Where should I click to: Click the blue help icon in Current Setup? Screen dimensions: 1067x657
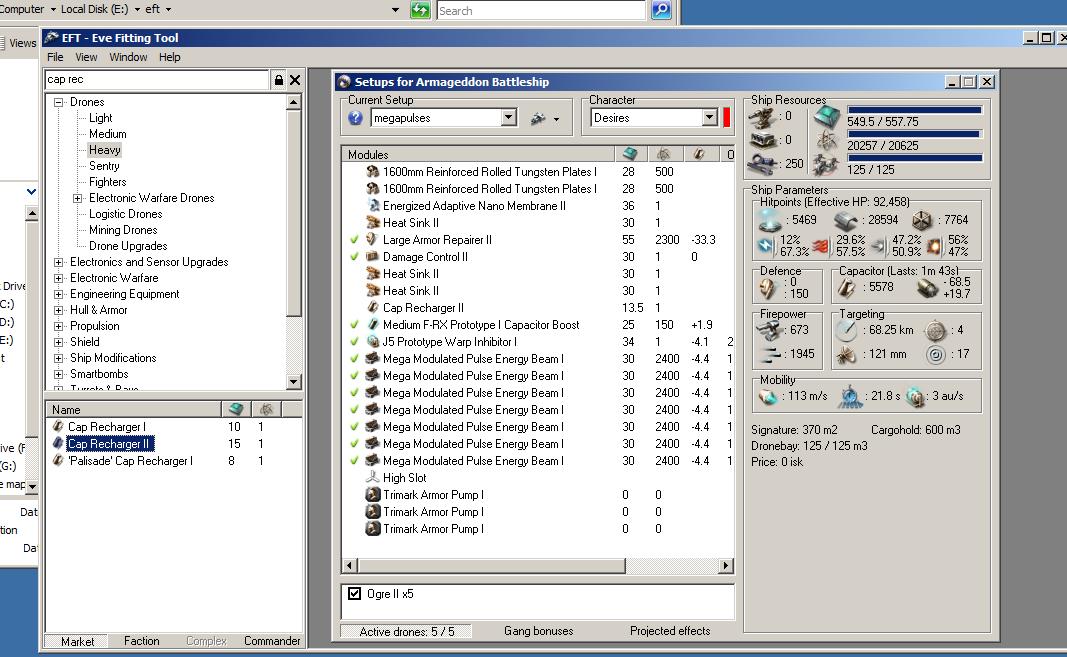pyautogui.click(x=355, y=118)
